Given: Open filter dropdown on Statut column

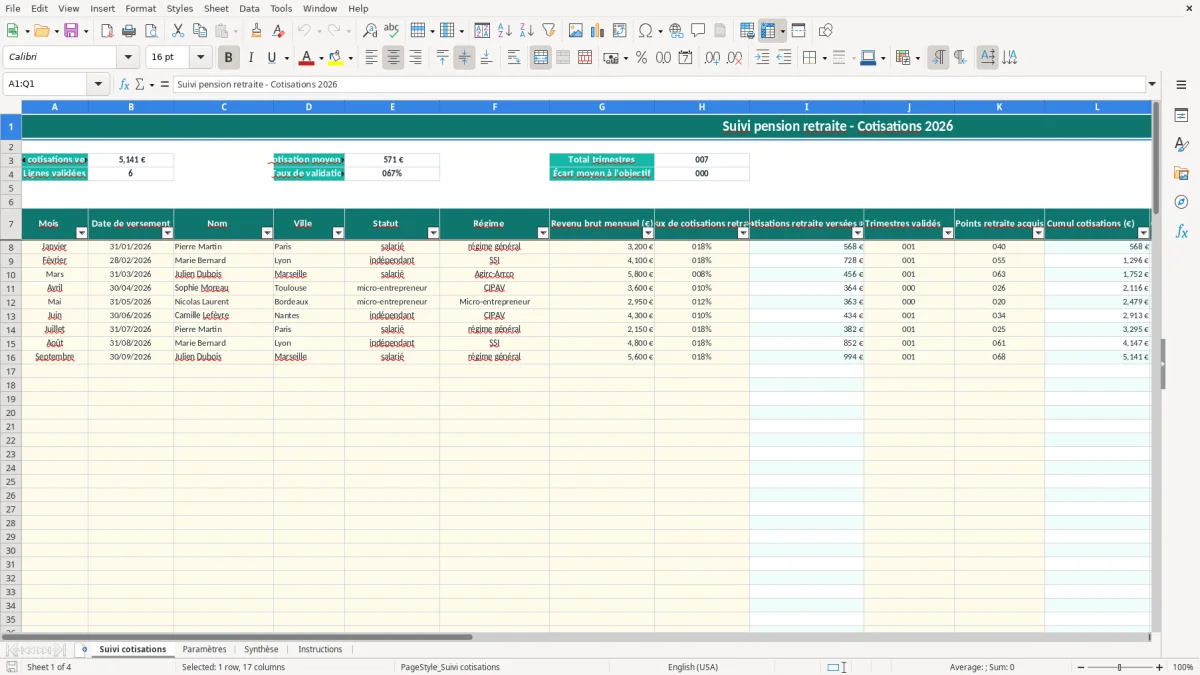Looking at the screenshot, I should pyautogui.click(x=433, y=233).
